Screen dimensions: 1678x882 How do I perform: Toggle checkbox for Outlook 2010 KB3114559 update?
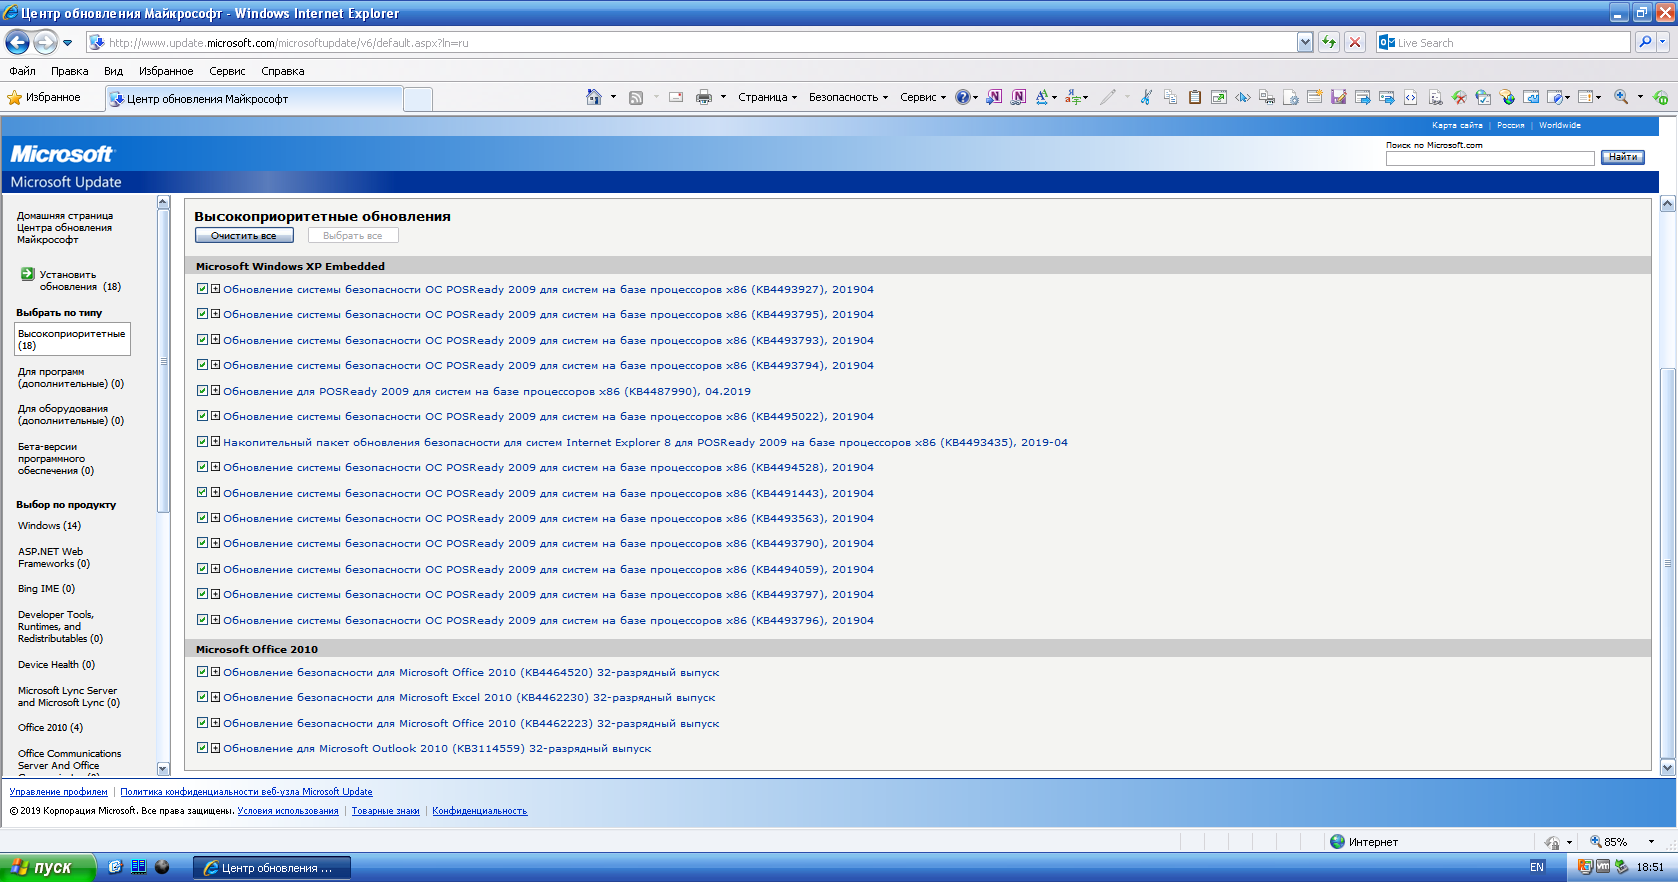click(x=202, y=748)
